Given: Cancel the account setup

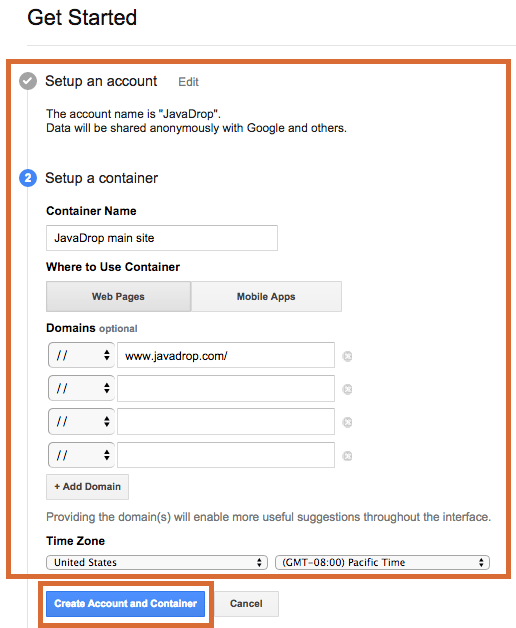Looking at the screenshot, I should [246, 604].
